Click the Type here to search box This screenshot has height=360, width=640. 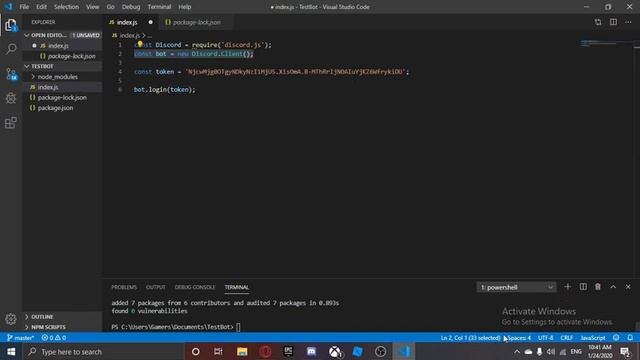pyautogui.click(x=103, y=351)
